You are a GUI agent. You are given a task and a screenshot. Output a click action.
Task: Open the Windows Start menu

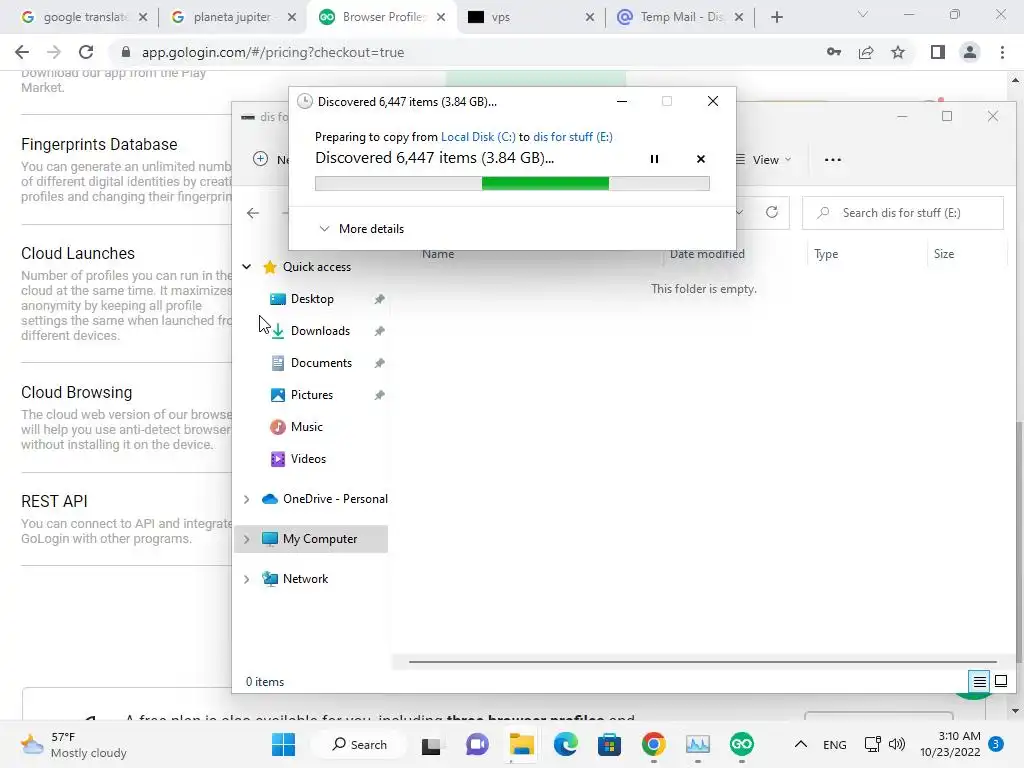pyautogui.click(x=283, y=744)
